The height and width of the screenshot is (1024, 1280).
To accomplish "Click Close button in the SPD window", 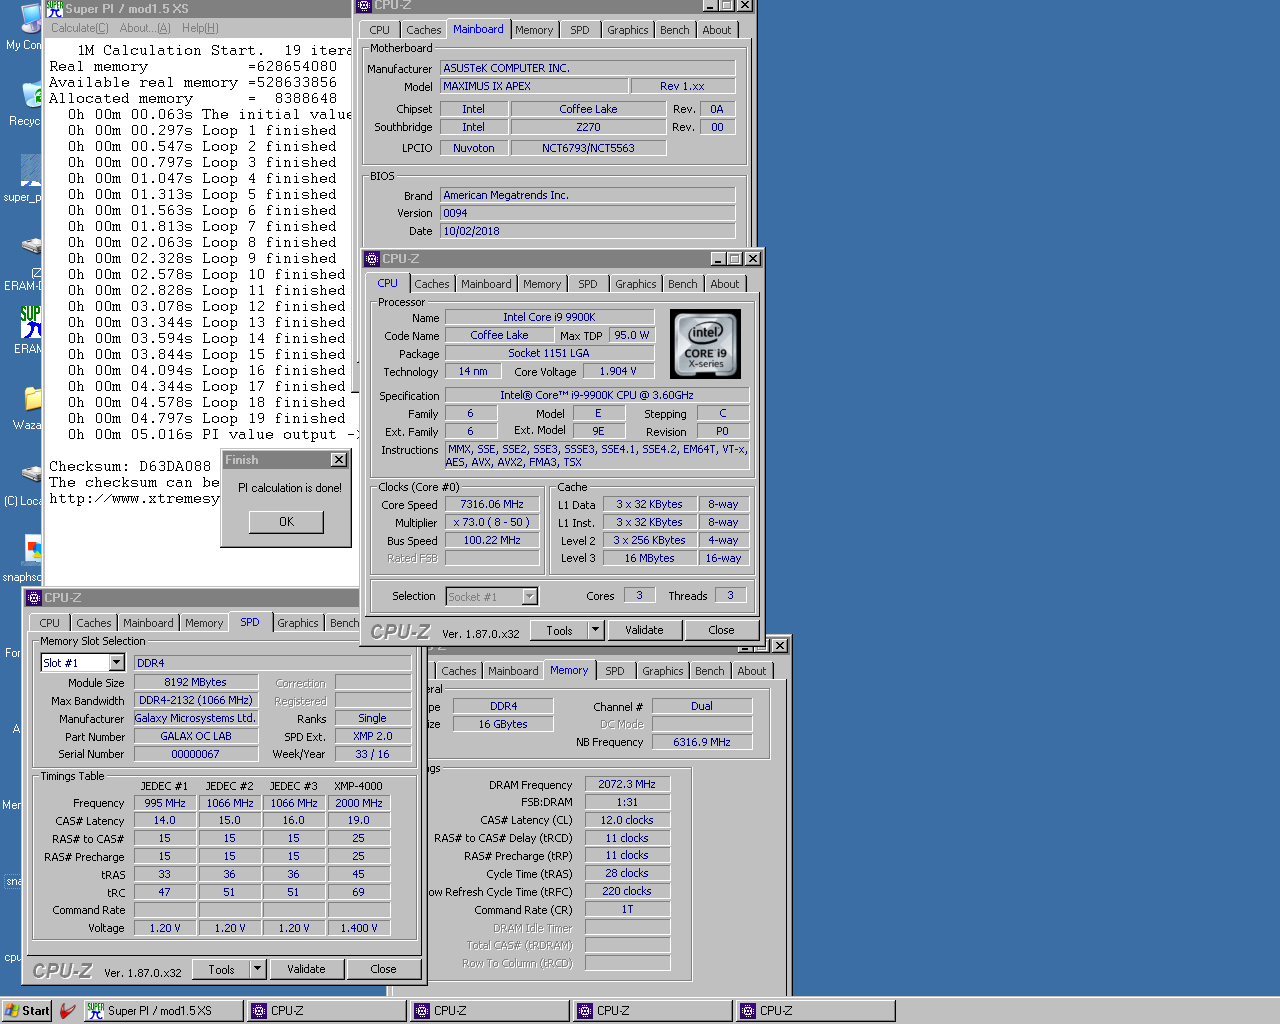I will coord(383,969).
